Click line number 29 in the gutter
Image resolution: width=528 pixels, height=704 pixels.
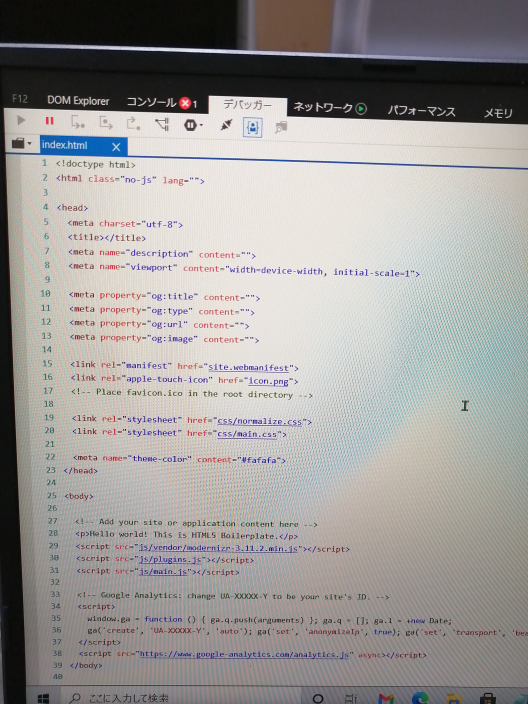(53, 546)
